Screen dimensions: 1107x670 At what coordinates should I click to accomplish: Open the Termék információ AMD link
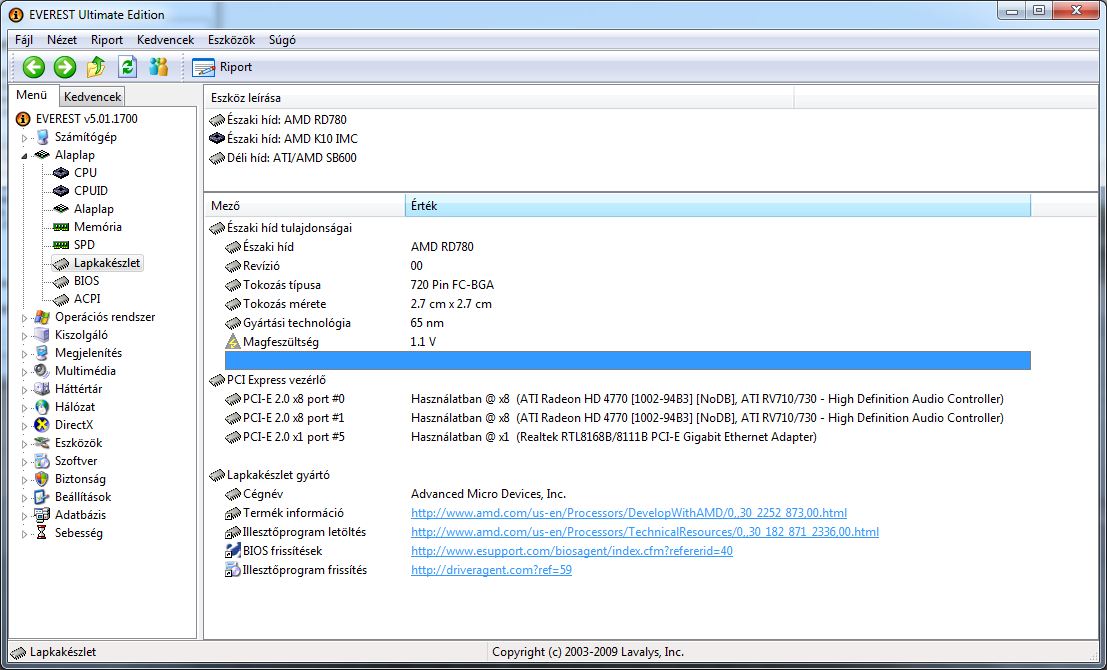[x=628, y=513]
